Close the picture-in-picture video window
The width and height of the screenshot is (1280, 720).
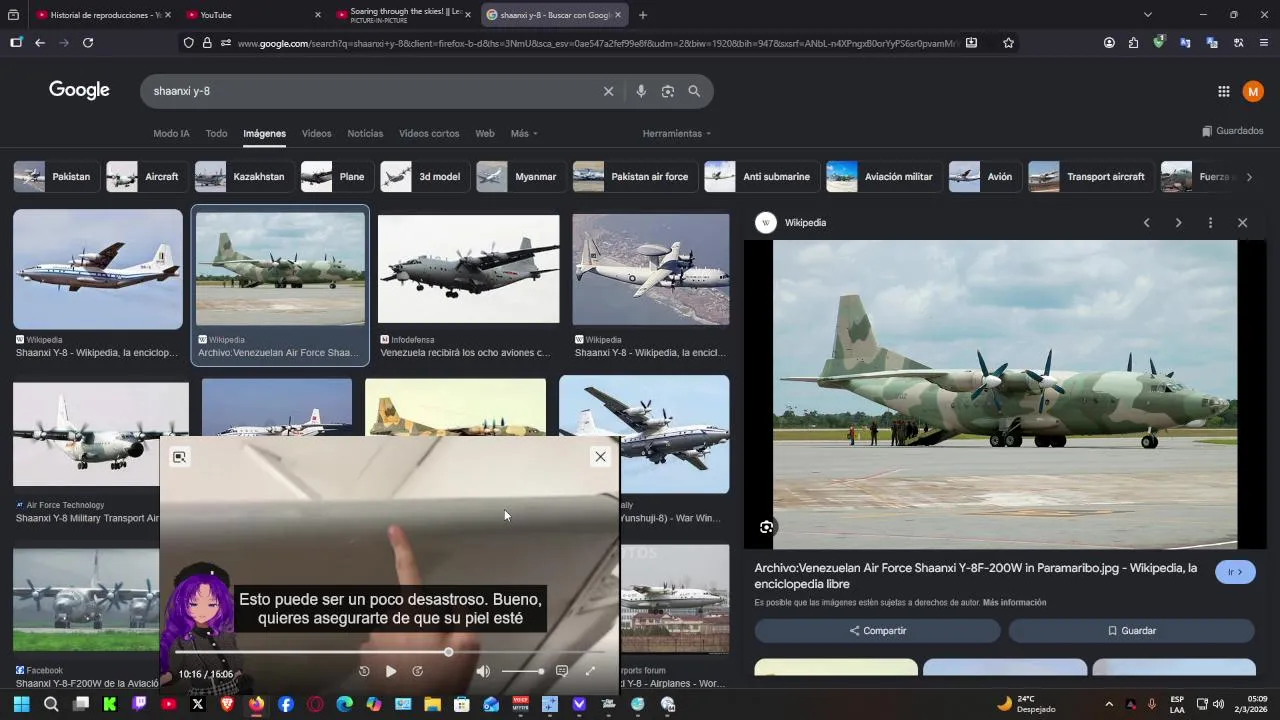600,457
